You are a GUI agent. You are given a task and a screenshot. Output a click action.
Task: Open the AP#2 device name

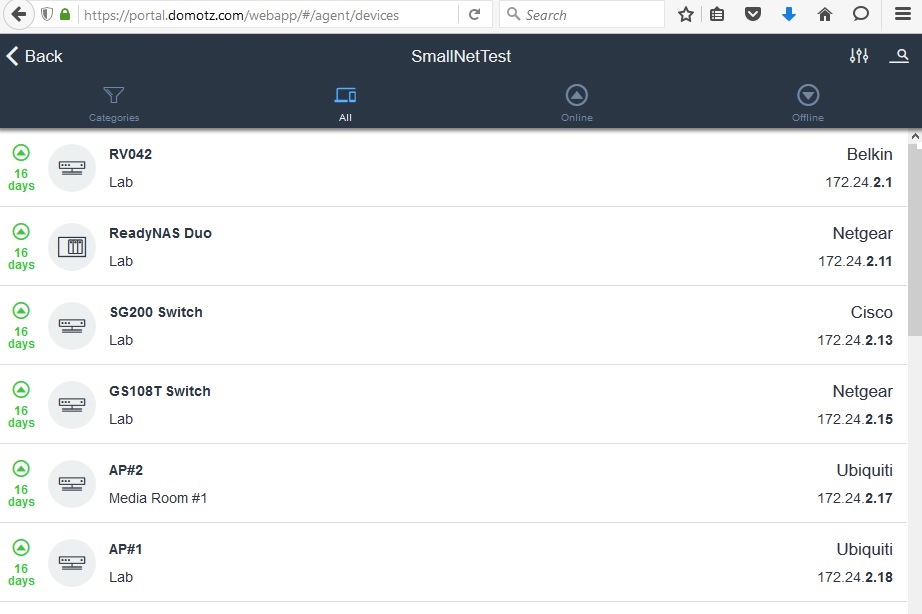[126, 470]
